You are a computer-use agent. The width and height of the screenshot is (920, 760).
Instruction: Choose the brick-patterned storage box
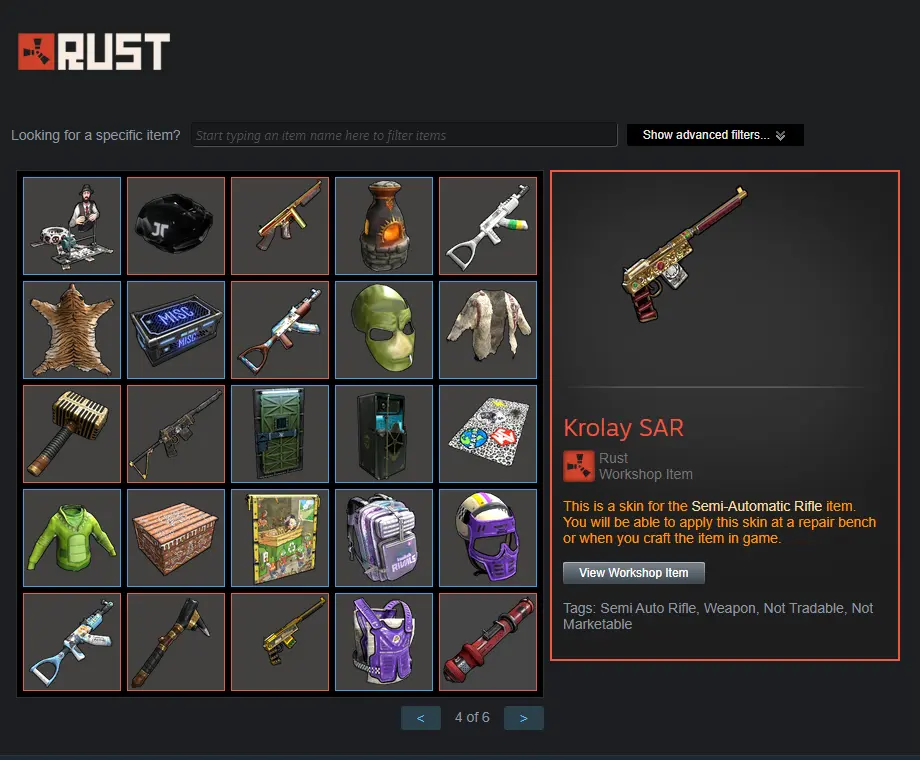pos(175,538)
